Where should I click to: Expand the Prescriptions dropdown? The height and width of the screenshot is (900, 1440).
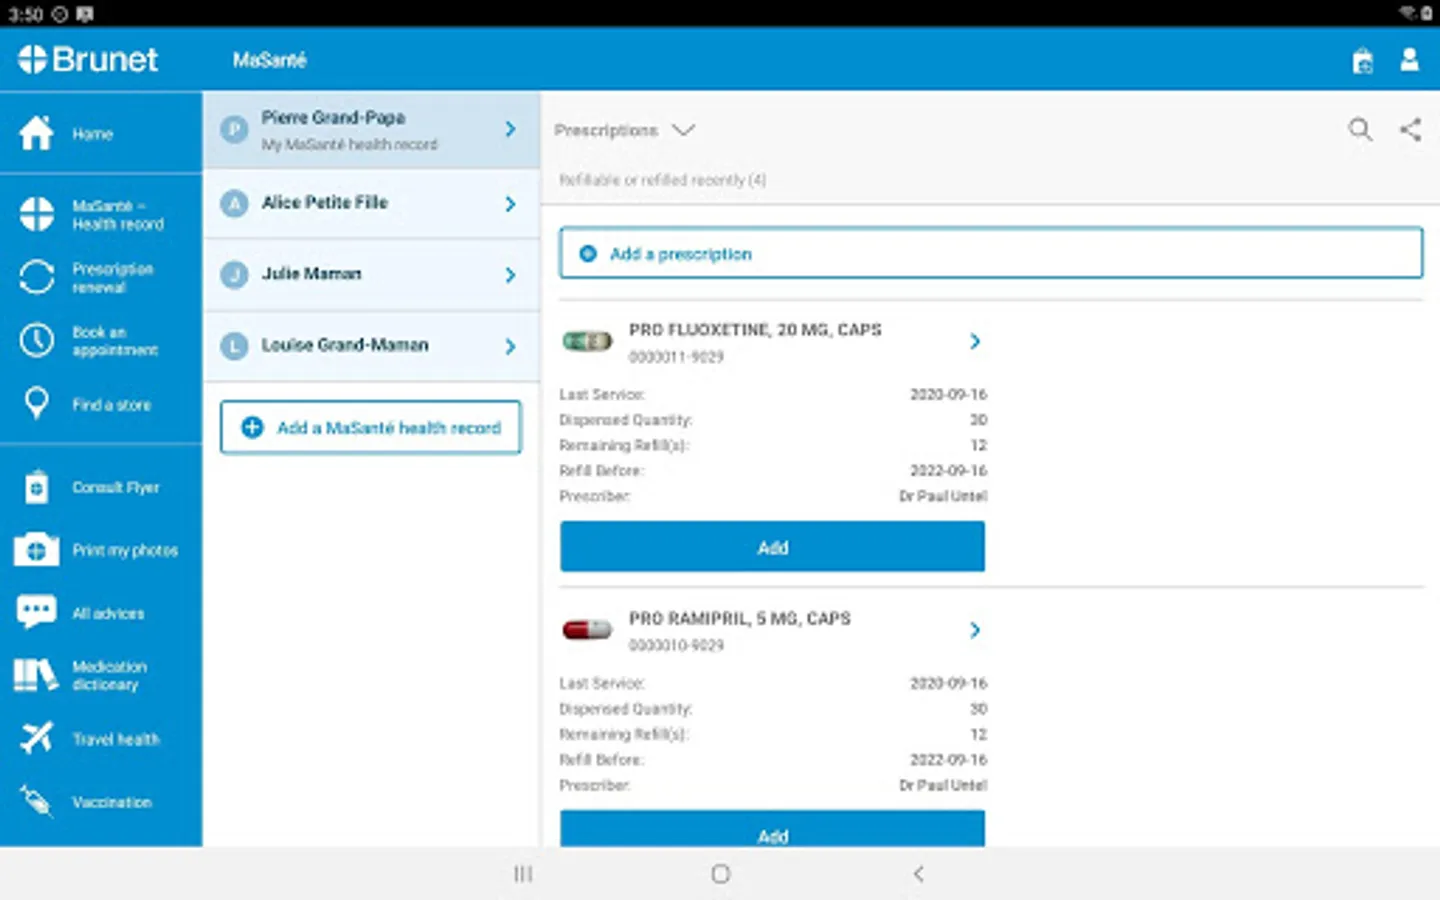624,130
